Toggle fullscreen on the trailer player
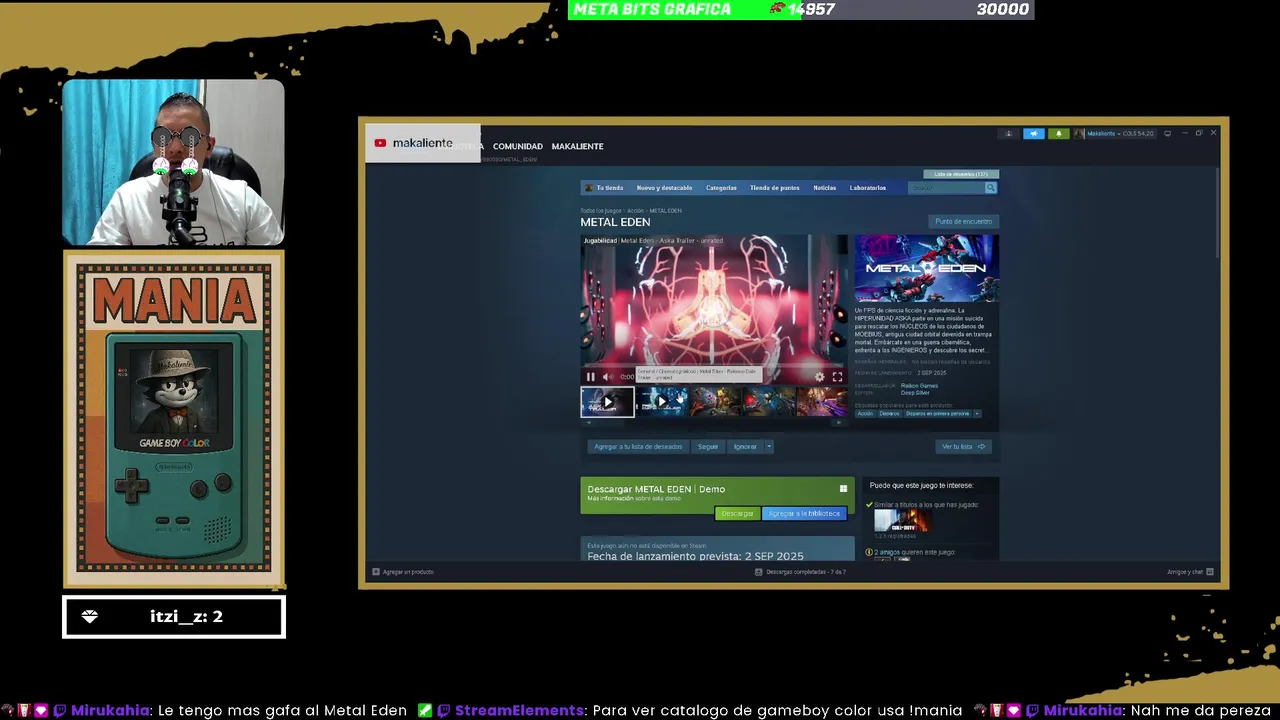The width and height of the screenshot is (1280, 720). (x=837, y=377)
